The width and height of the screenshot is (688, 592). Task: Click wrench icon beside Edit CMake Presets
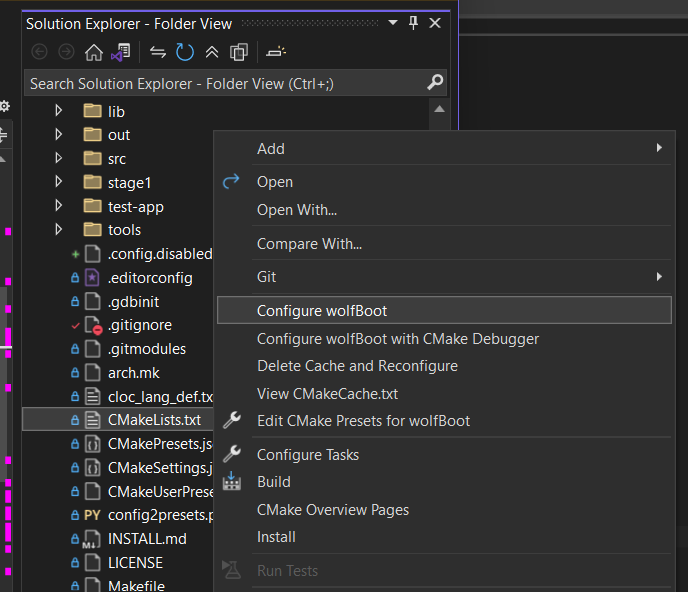(232, 420)
